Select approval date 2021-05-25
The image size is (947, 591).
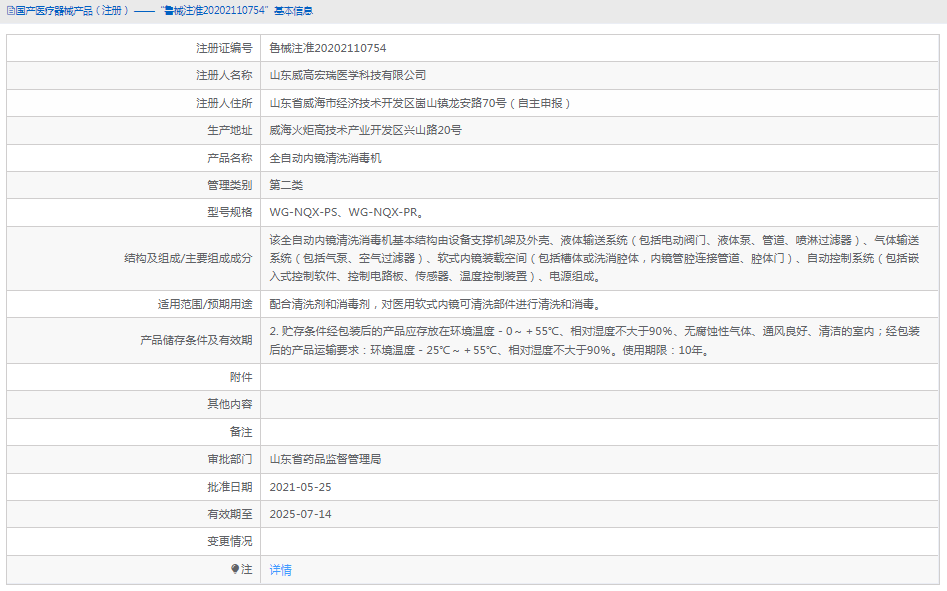(x=300, y=487)
